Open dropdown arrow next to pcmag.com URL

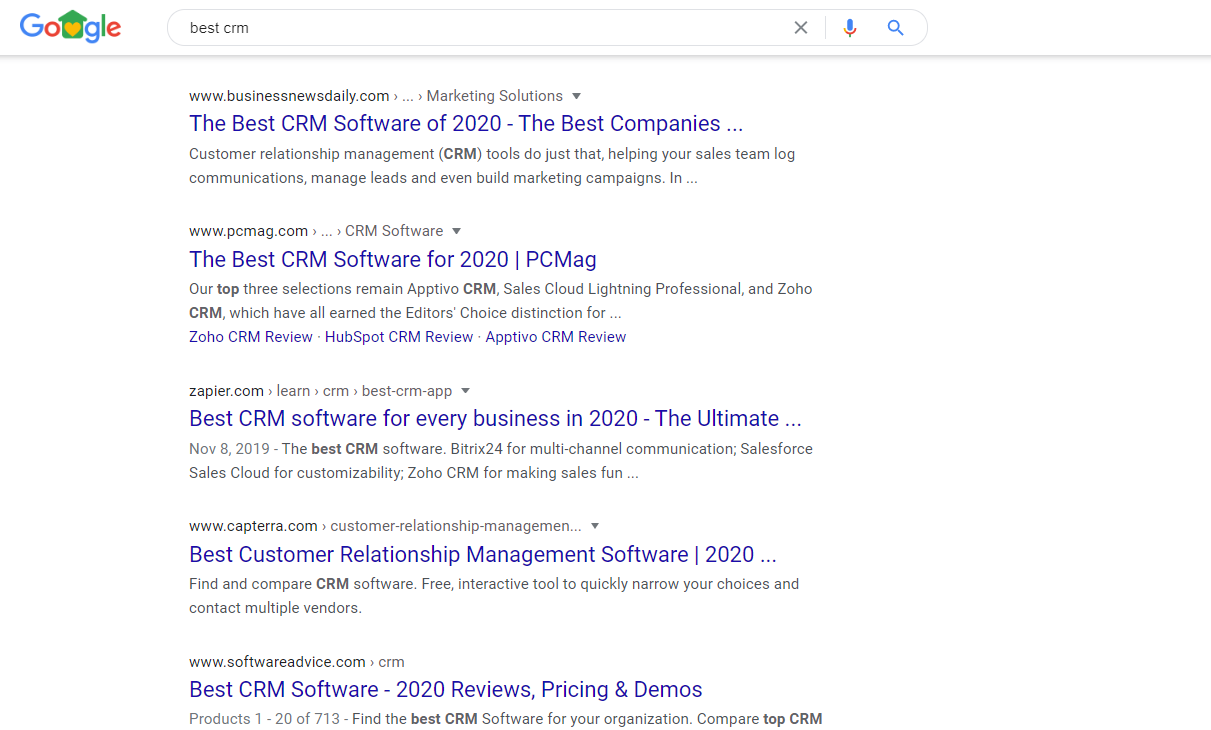(x=456, y=231)
